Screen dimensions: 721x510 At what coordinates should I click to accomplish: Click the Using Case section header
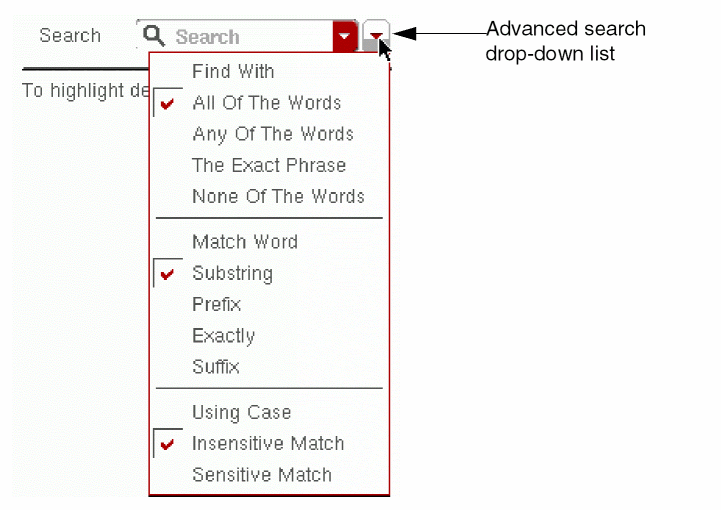click(241, 412)
